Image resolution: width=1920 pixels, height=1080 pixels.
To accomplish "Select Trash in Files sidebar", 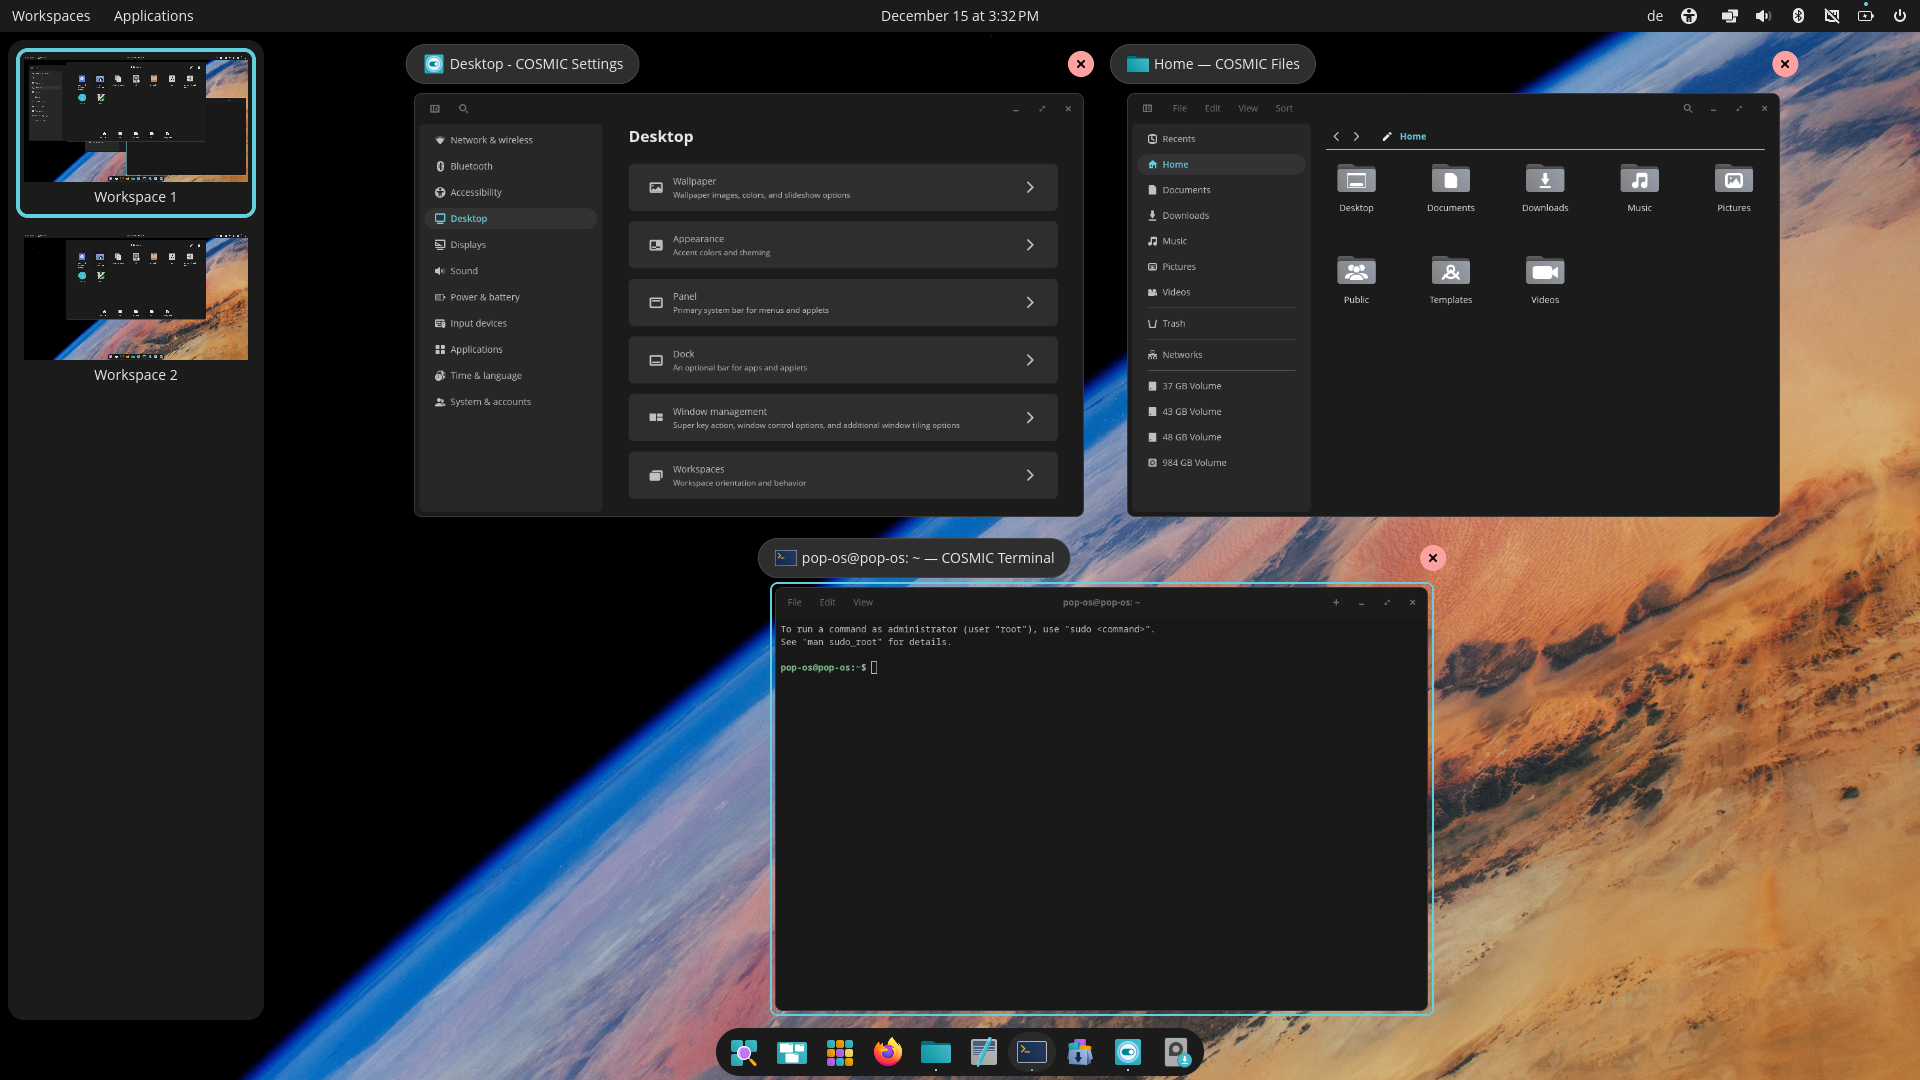I will coord(1173,324).
